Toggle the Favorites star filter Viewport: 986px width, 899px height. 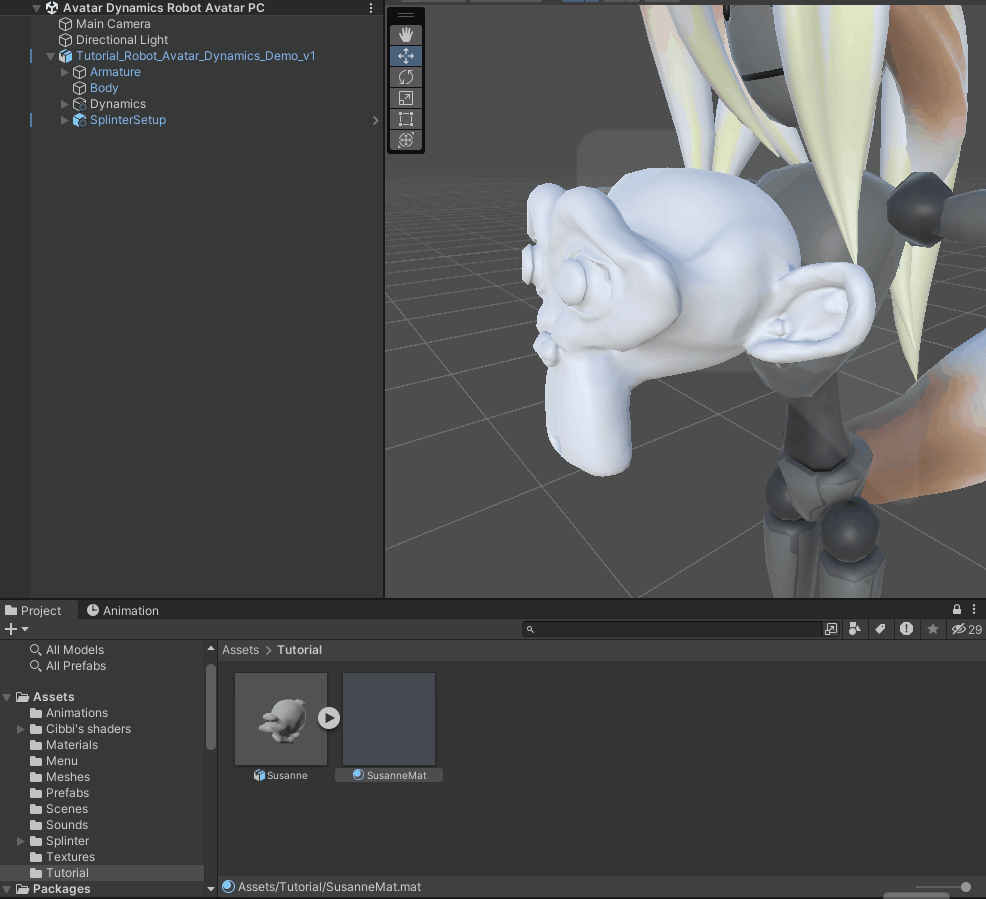933,629
